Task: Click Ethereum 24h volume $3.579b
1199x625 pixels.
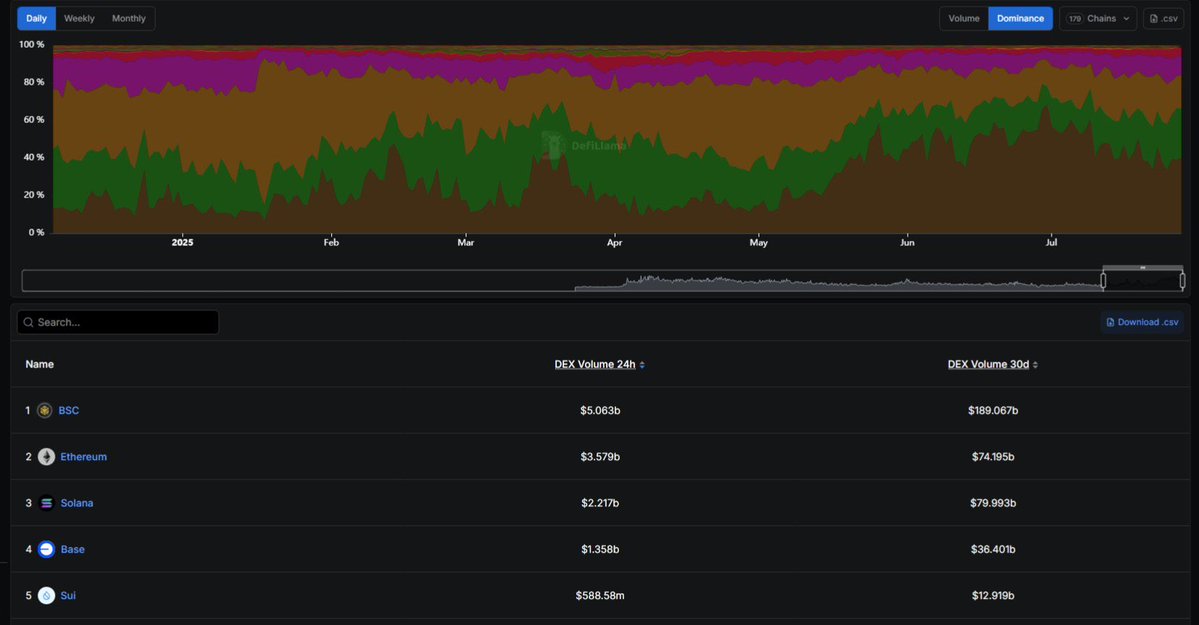Action: point(600,457)
